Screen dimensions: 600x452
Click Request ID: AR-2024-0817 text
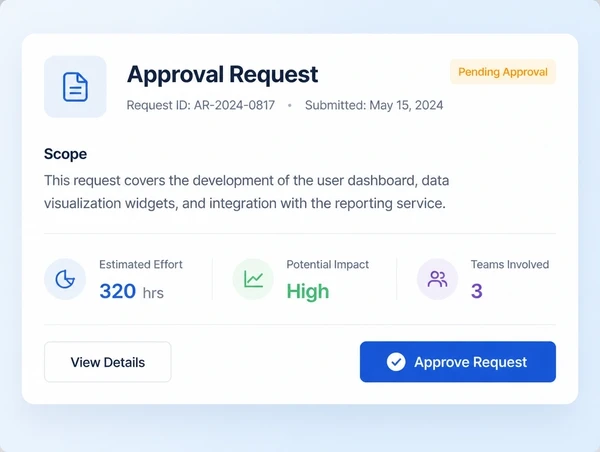[x=201, y=105]
